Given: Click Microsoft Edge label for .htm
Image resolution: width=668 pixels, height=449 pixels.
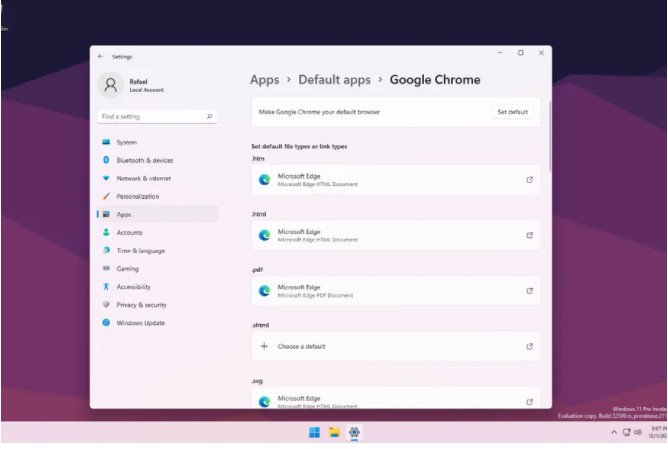Looking at the screenshot, I should click(x=299, y=176).
